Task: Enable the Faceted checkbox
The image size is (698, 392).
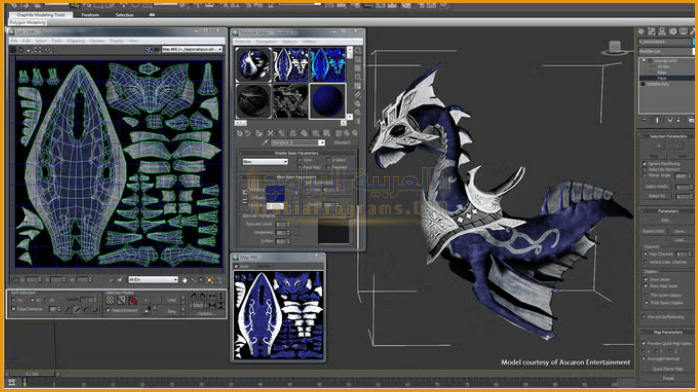Action: coord(328,167)
